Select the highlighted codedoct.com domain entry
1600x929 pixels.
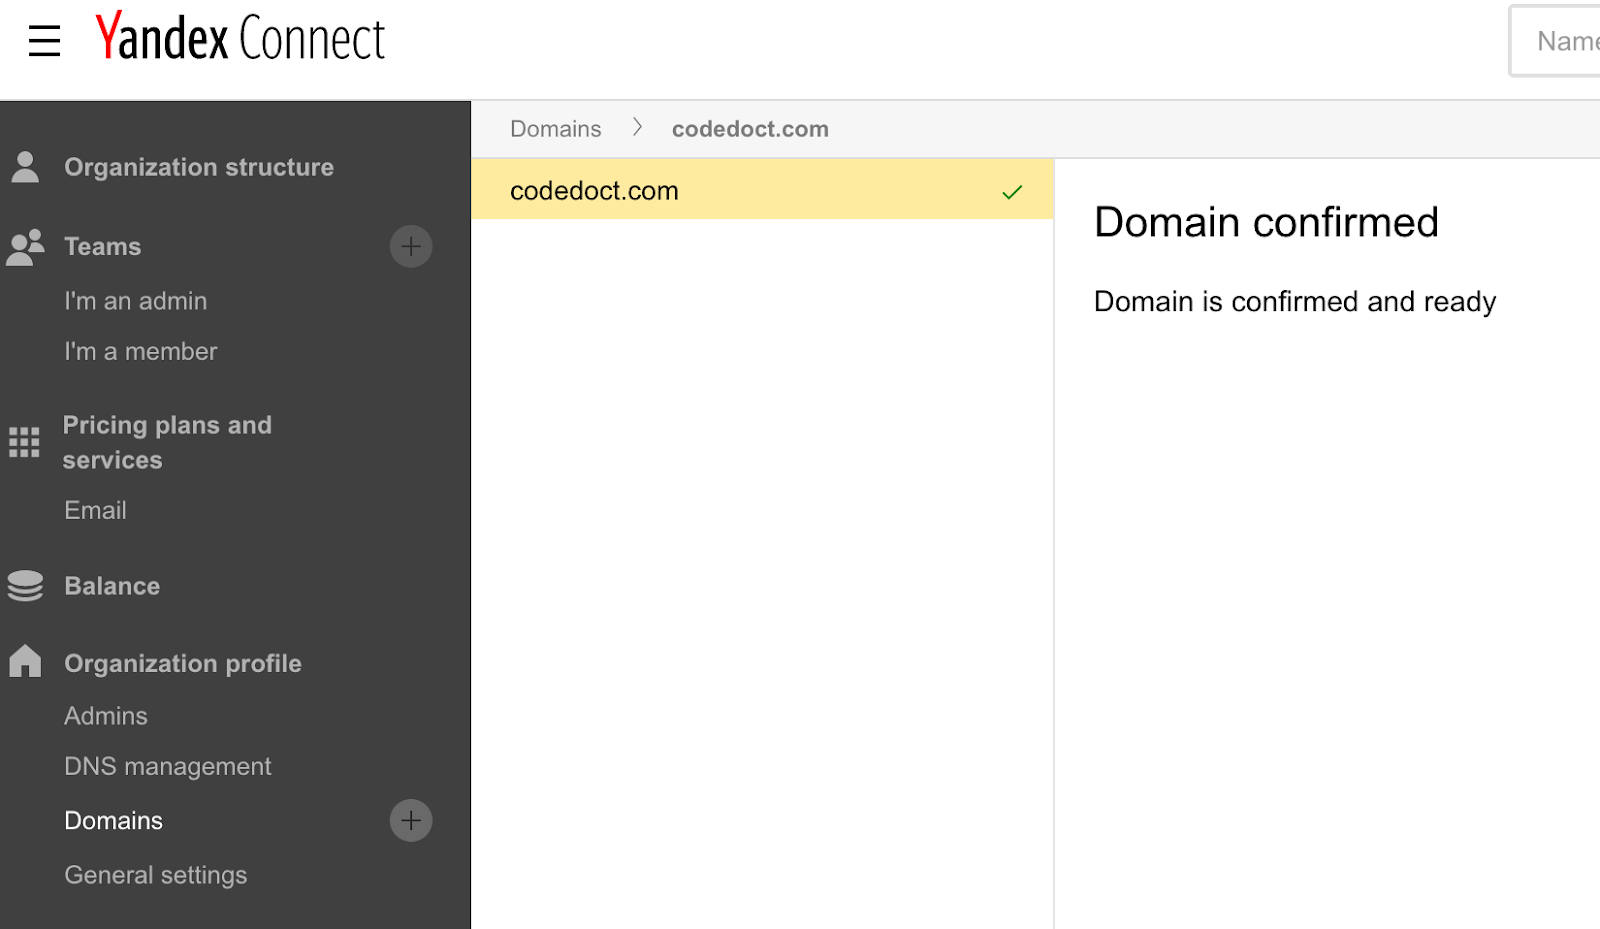(x=595, y=190)
